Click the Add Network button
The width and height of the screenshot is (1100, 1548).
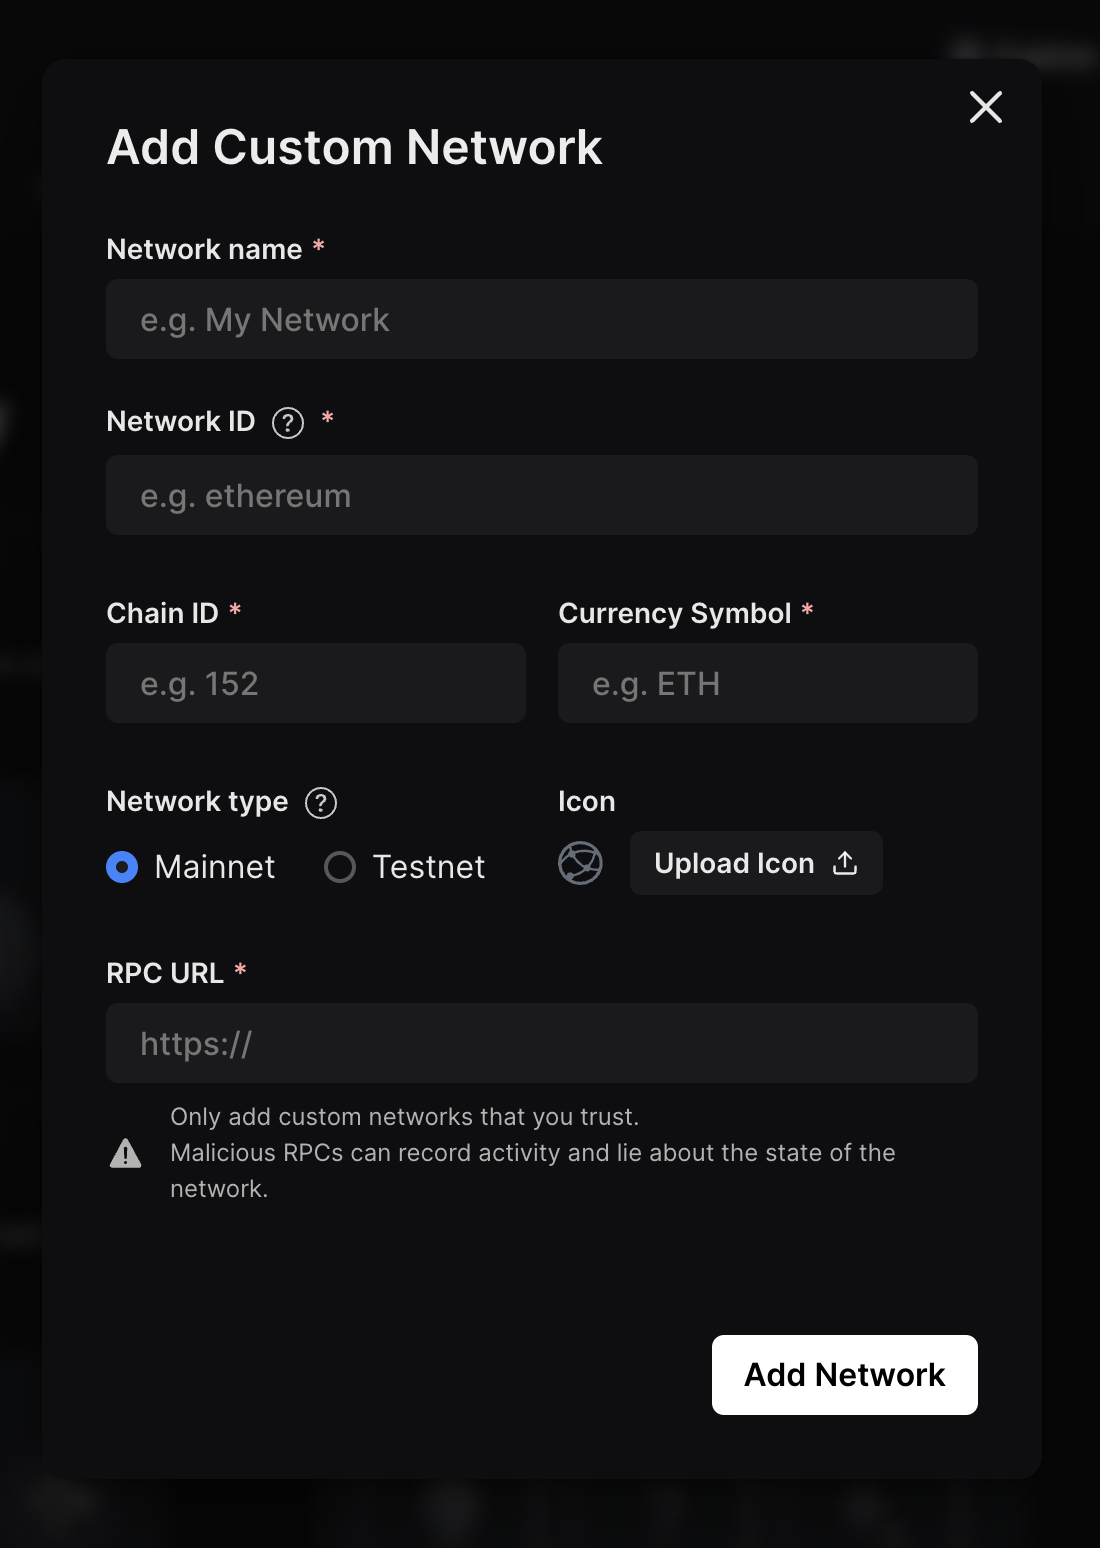pos(844,1374)
